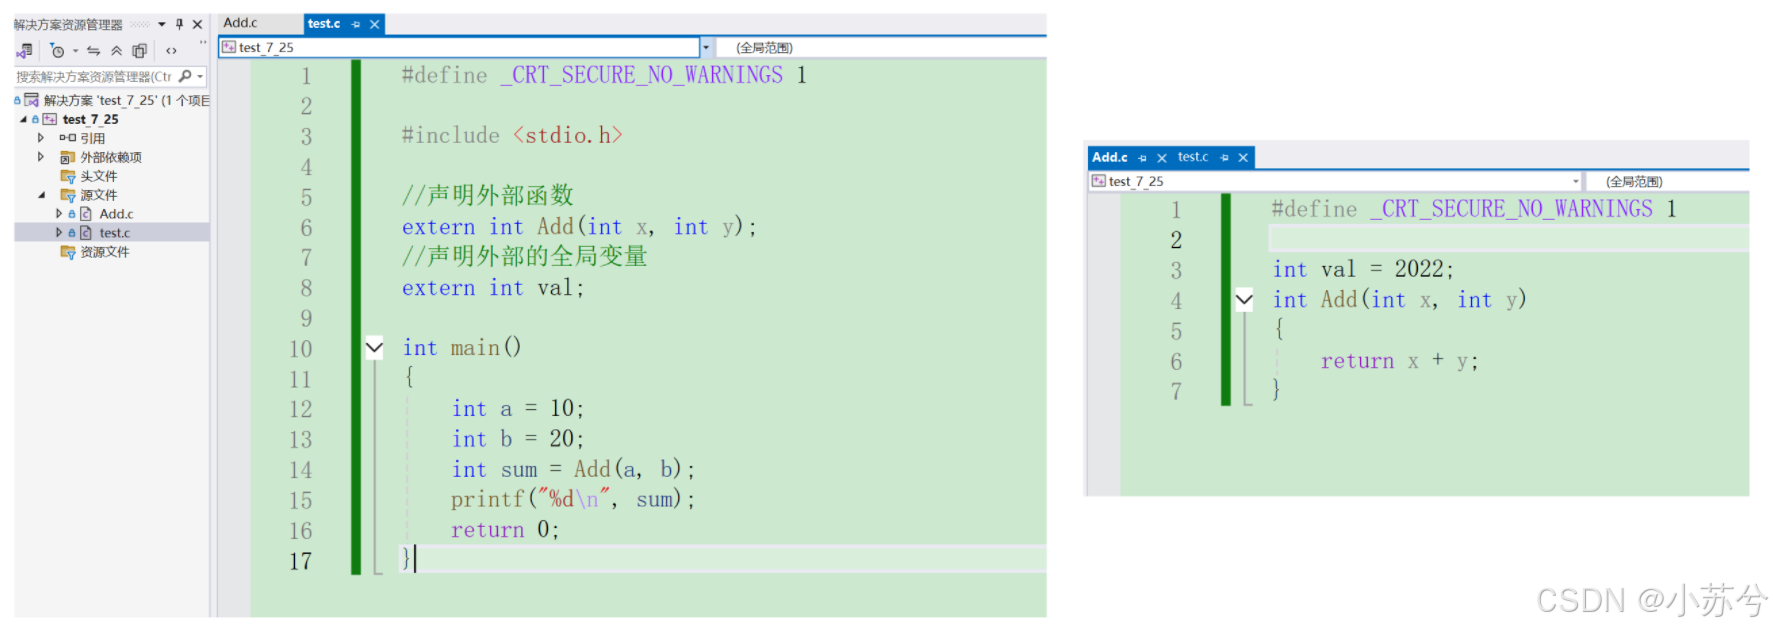This screenshot has height=630, width=1773.
Task: Click view code angle brackets icon
Action: 171,50
